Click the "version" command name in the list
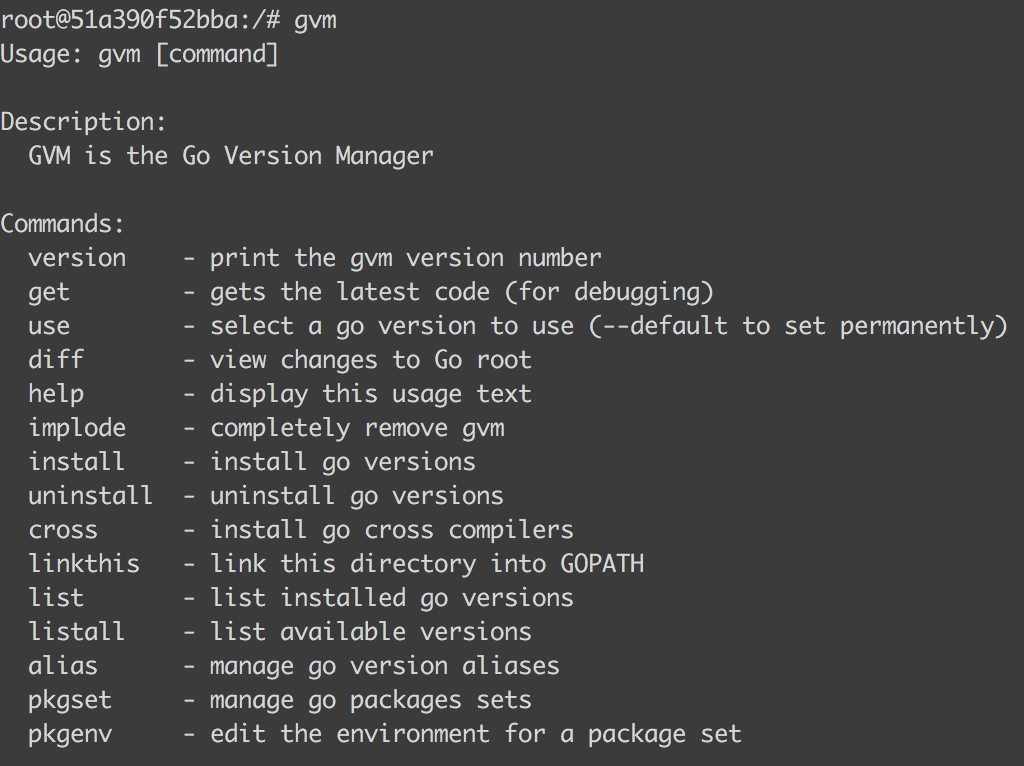This screenshot has height=766, width=1024. (x=77, y=258)
